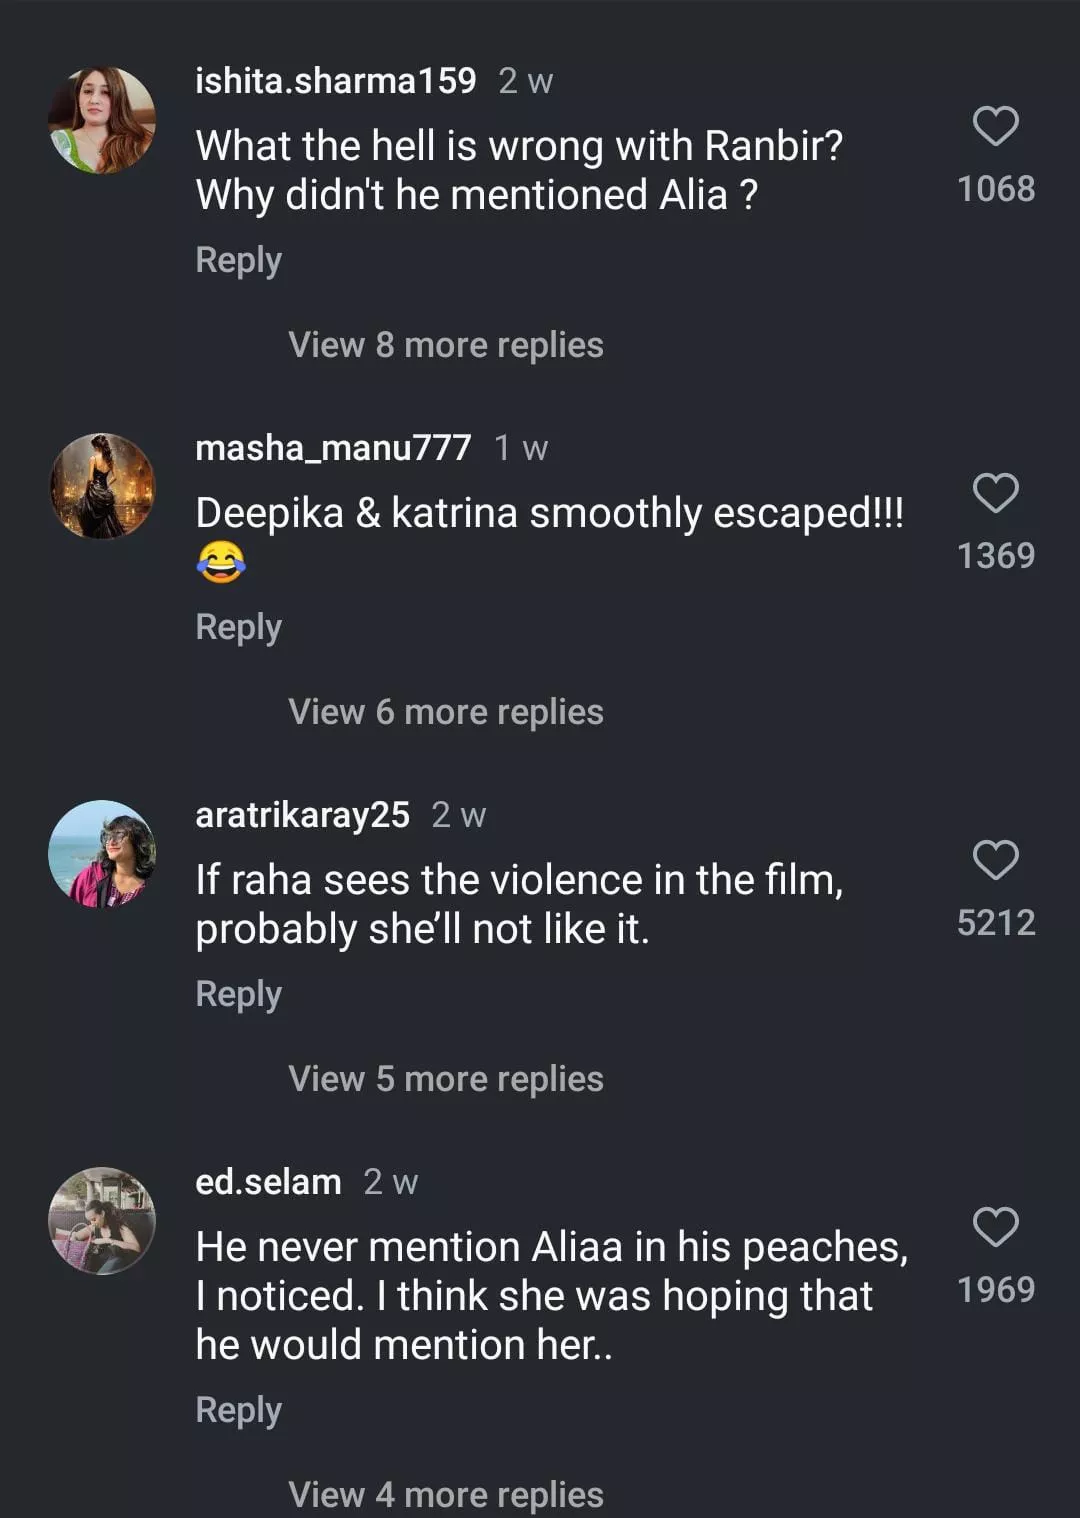The height and width of the screenshot is (1518, 1080).
Task: Open masha_manu777's profile avatar
Action: [102, 487]
